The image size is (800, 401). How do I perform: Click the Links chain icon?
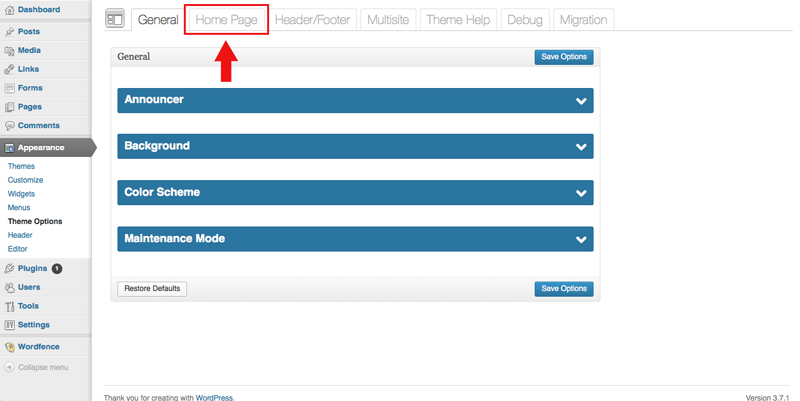9,69
